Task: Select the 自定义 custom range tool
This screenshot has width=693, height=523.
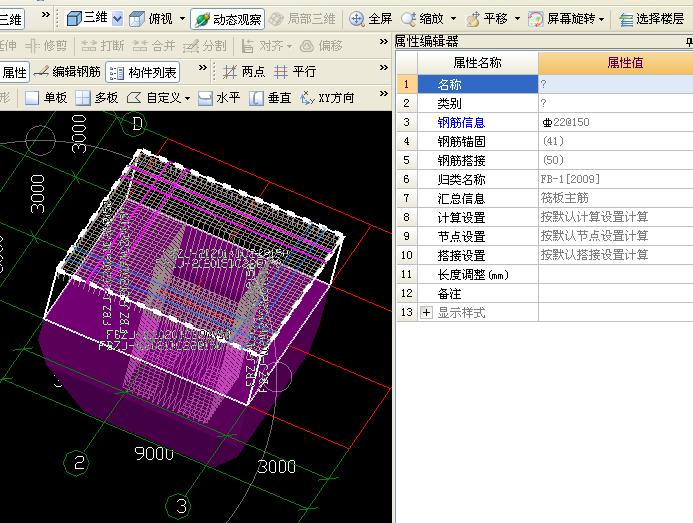Action: [x=154, y=98]
